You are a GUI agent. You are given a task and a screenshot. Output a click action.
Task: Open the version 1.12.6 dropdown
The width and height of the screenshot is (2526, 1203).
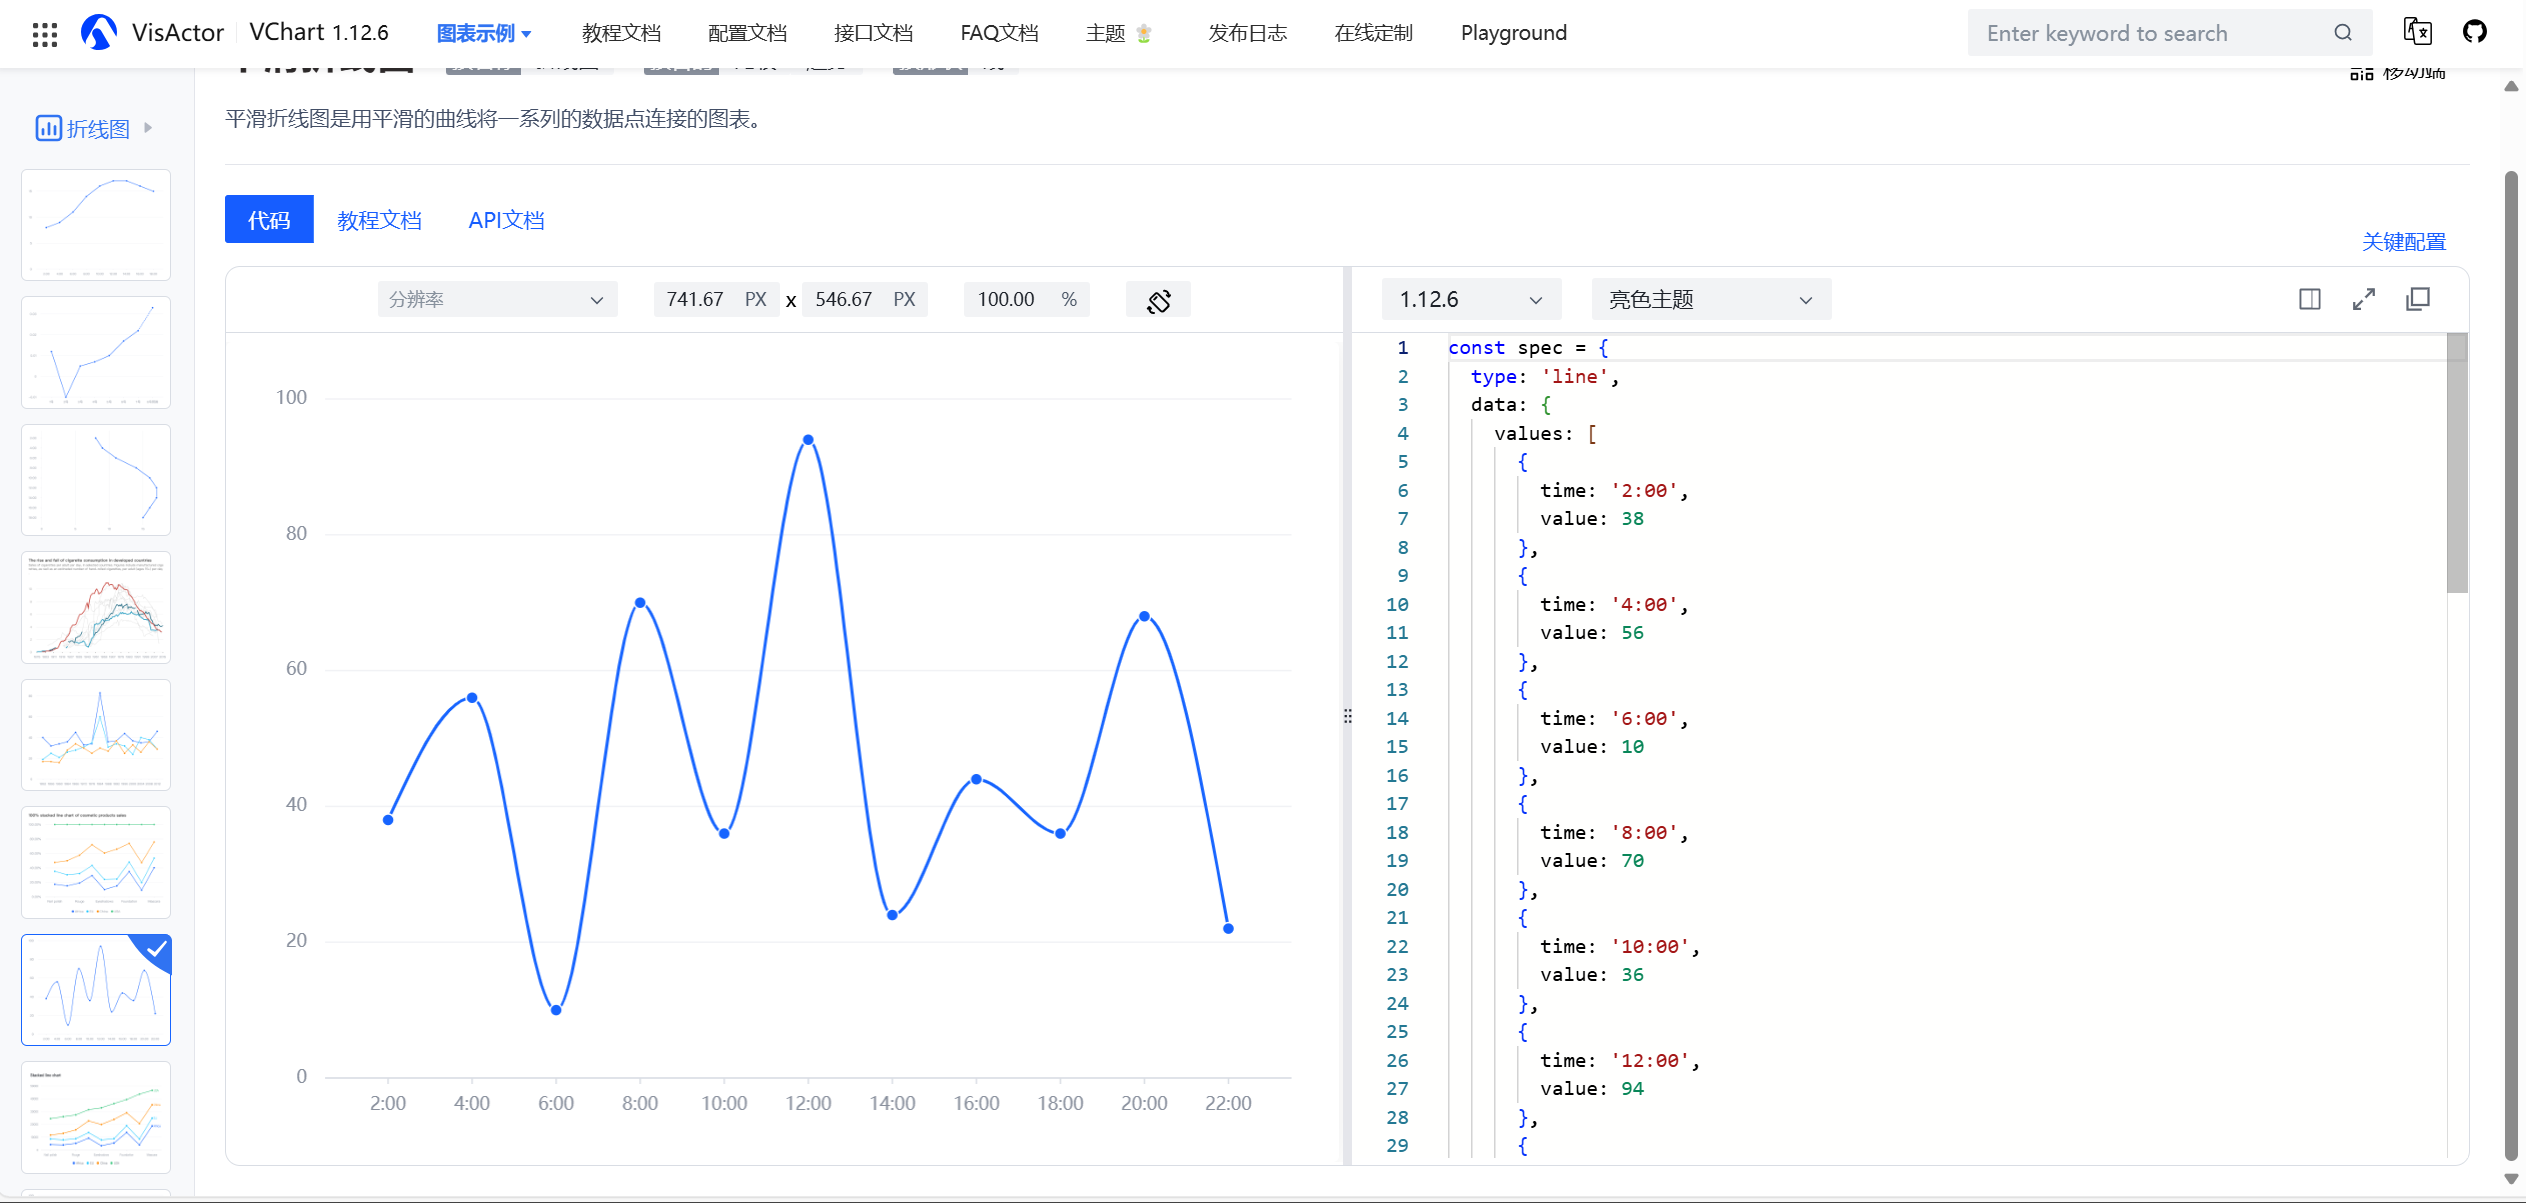(1470, 298)
